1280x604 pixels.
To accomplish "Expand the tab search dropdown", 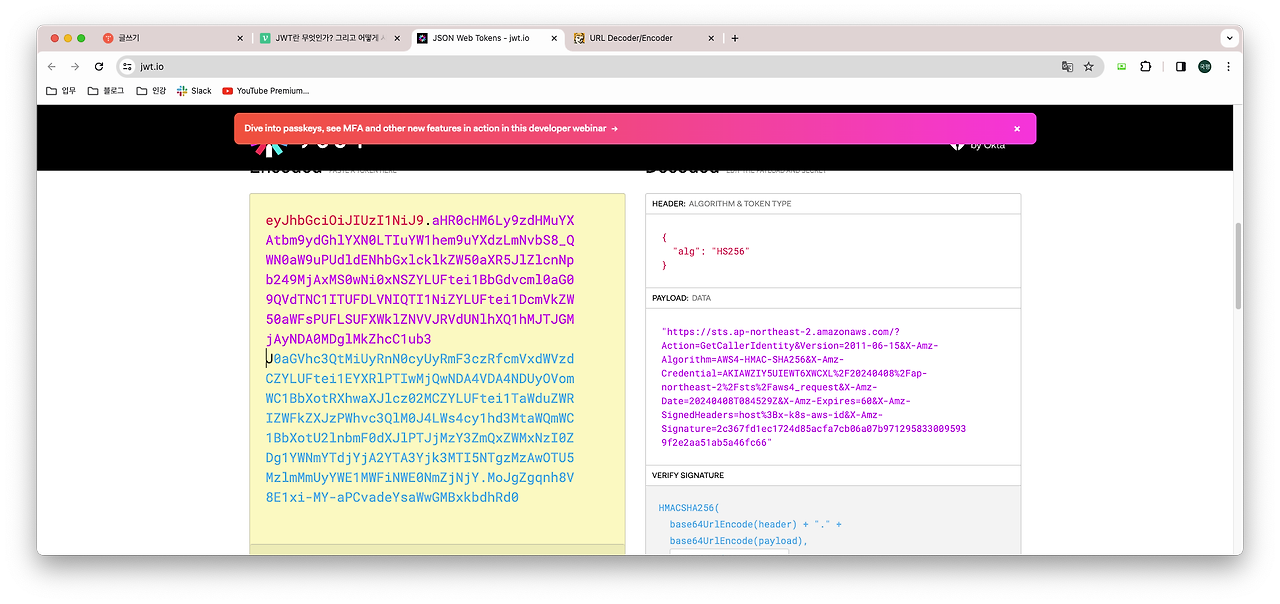I will pyautogui.click(x=1229, y=38).
